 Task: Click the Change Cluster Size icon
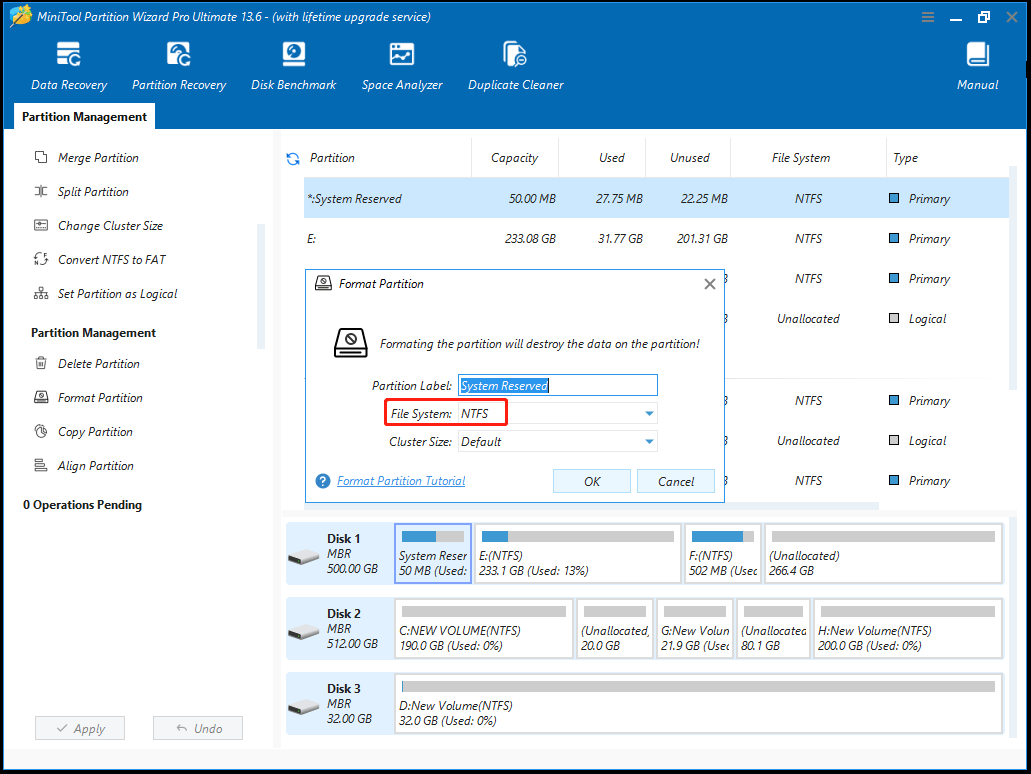click(x=41, y=226)
